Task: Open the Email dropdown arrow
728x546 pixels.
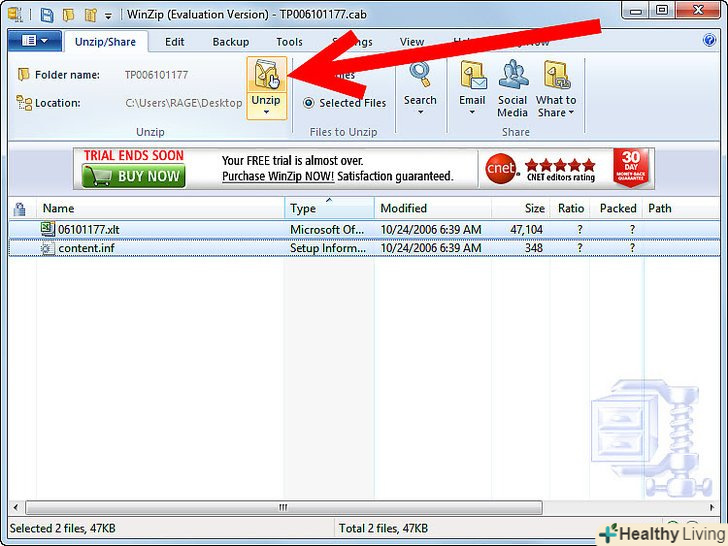Action: point(472,112)
